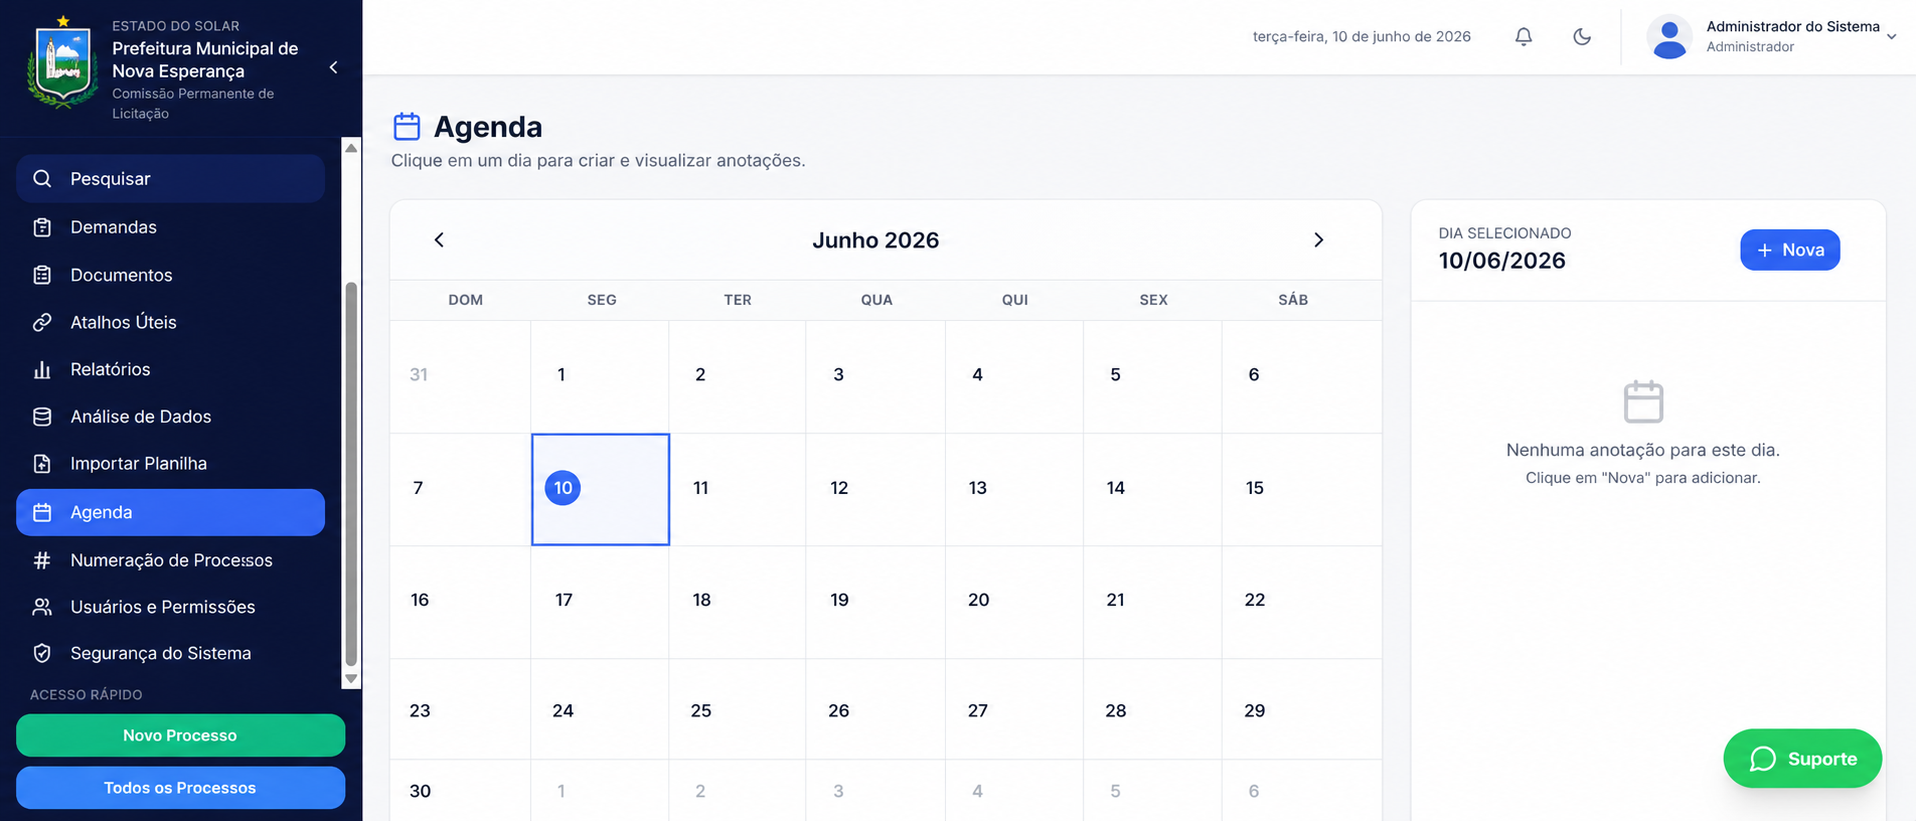Open Numeração de Processos
Viewport: 1916px width, 821px height.
170,560
